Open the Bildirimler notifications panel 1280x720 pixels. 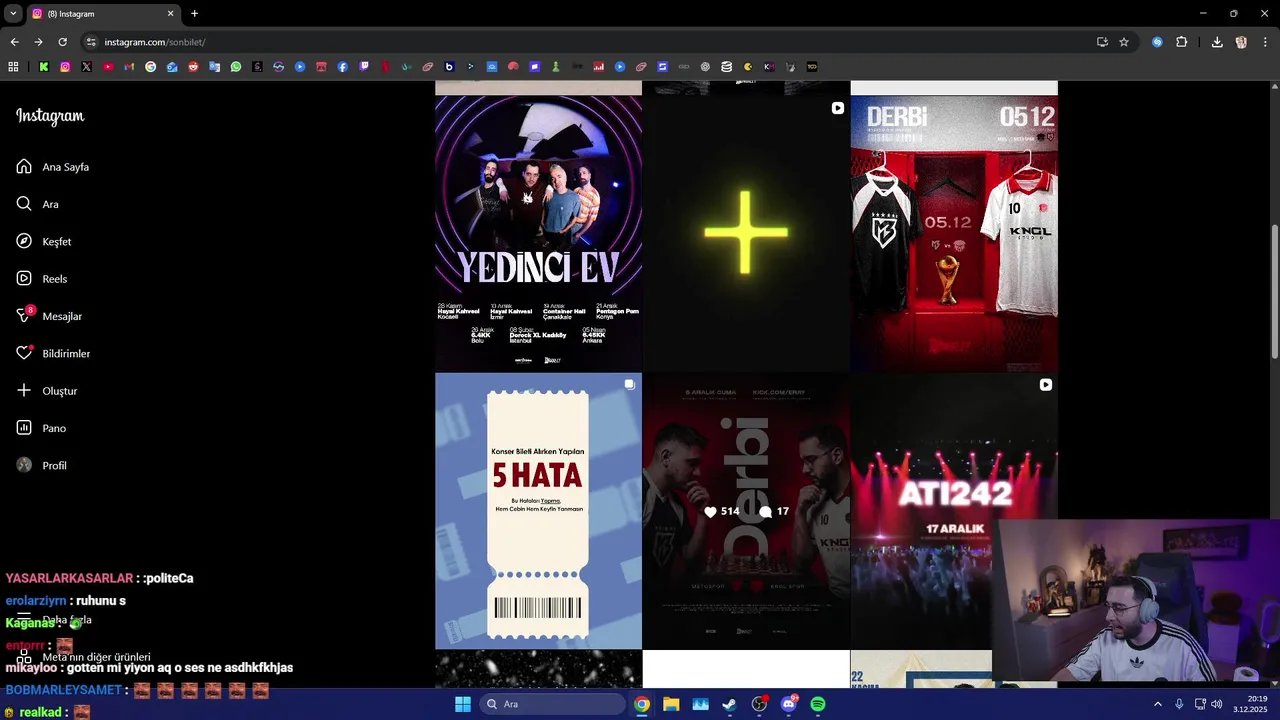(x=53, y=354)
